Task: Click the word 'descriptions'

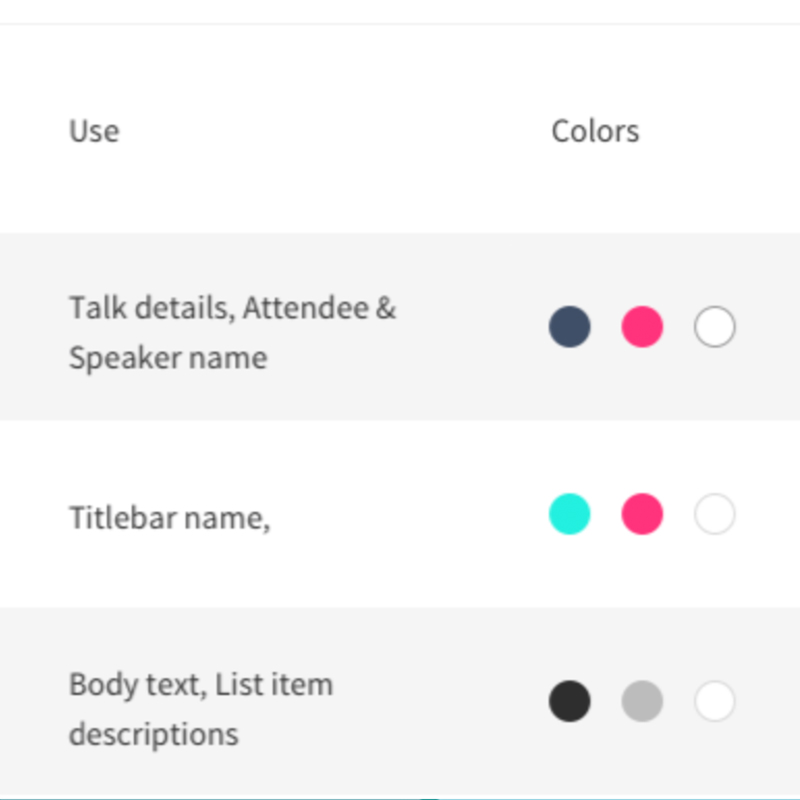Action: click(x=154, y=735)
